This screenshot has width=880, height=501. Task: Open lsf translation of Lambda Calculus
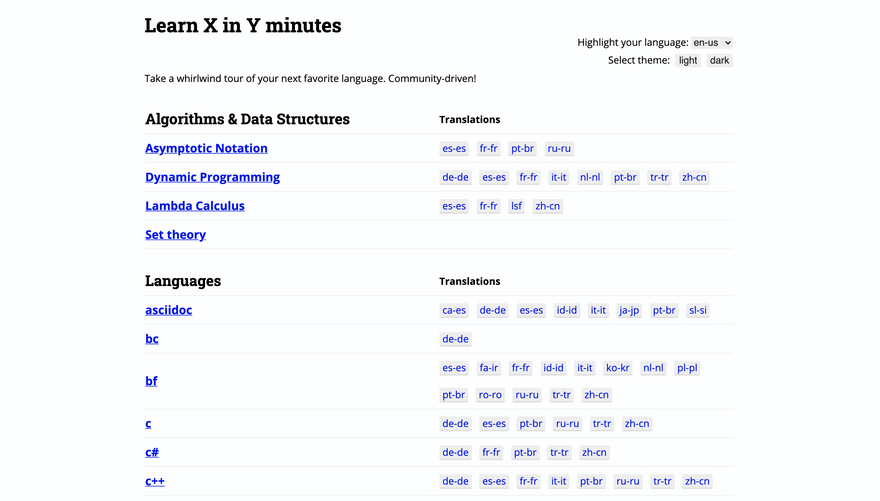click(516, 207)
